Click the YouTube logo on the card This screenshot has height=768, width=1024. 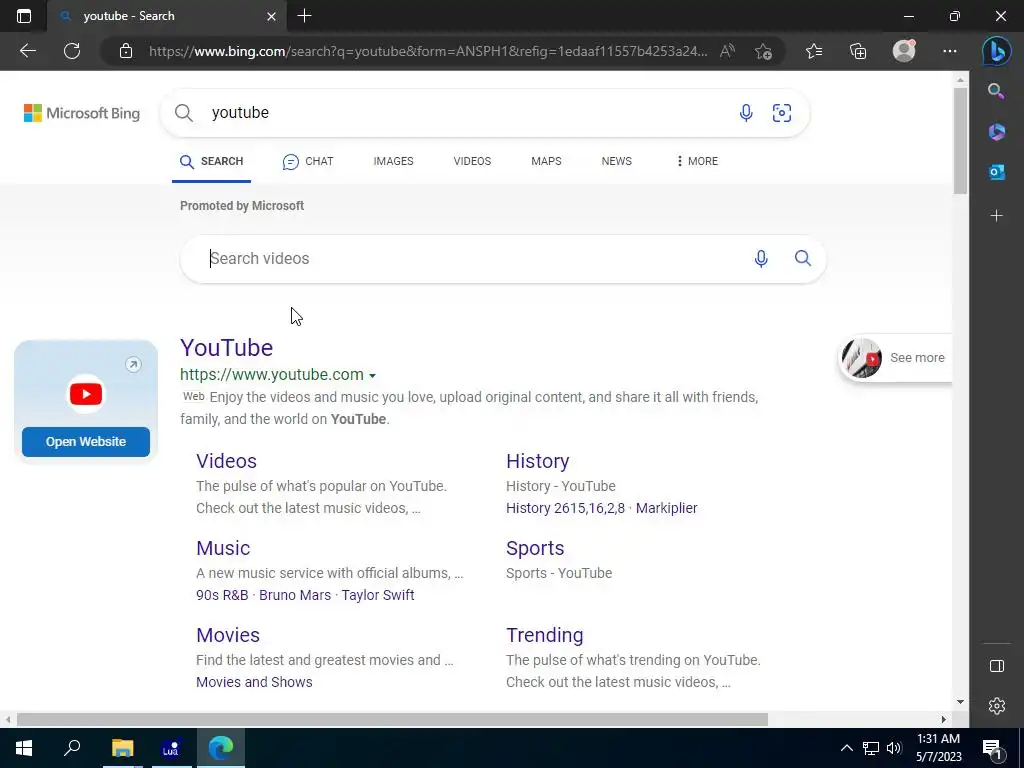pos(86,394)
